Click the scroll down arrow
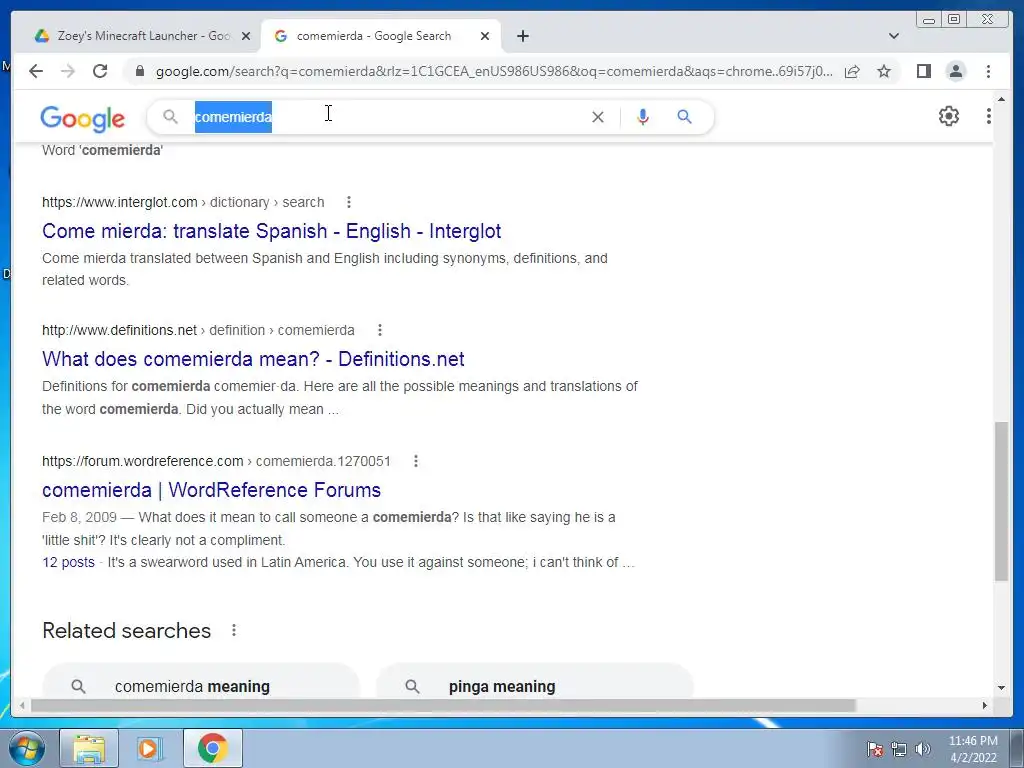1024x768 pixels. click(x=1001, y=688)
